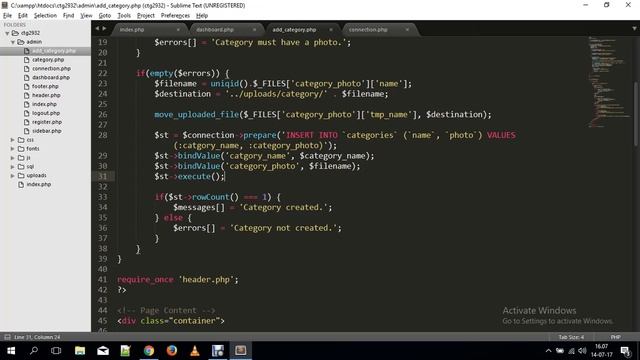The image size is (640, 360).
Task: Open the Goto menu
Action: 104,16
